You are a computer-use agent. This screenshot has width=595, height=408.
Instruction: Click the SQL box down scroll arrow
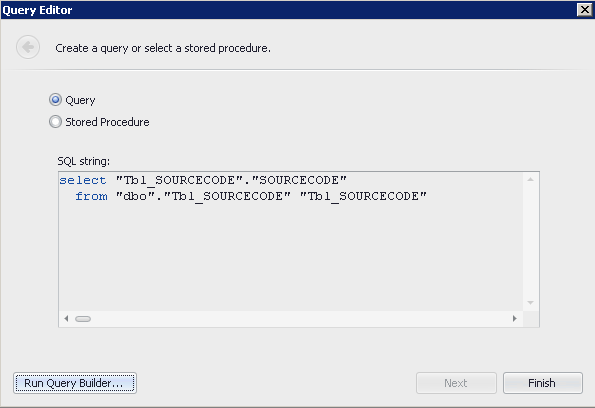pyautogui.click(x=530, y=302)
